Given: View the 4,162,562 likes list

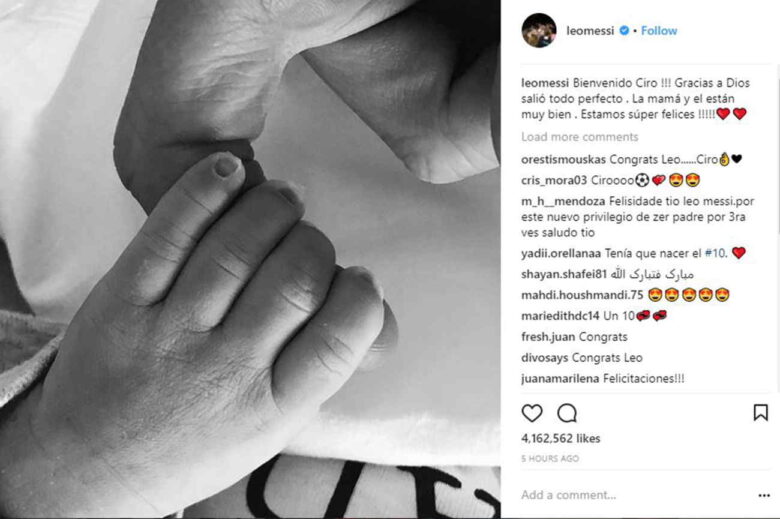Looking at the screenshot, I should click(x=561, y=438).
